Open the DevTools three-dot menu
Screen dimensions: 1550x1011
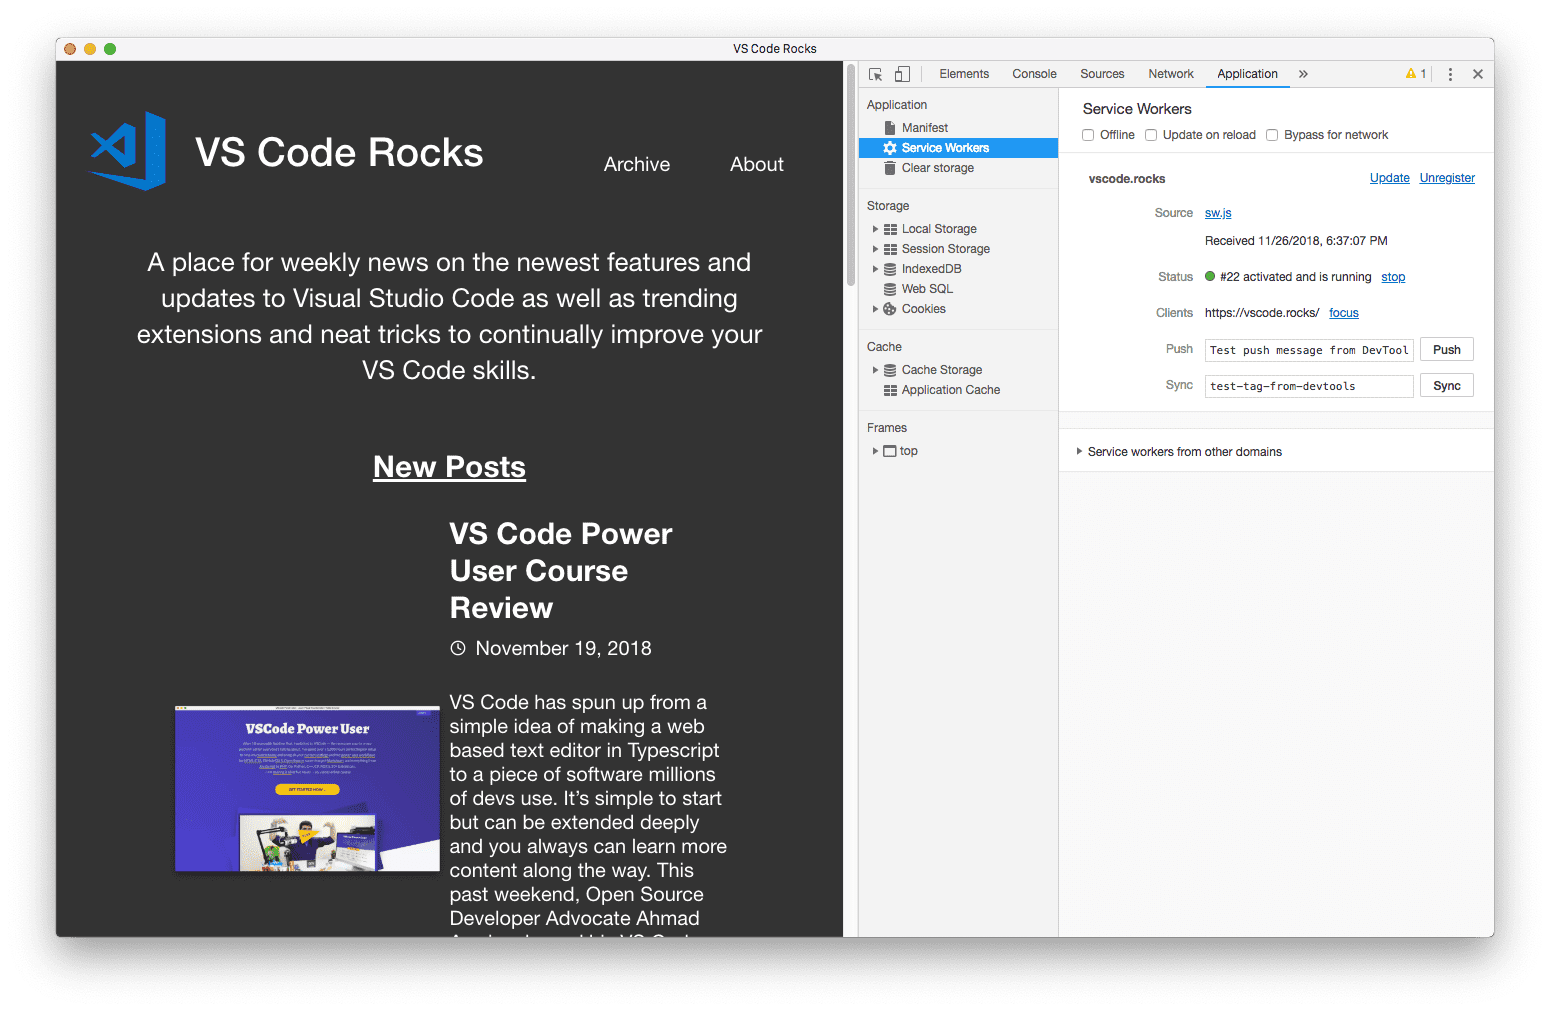[1450, 74]
